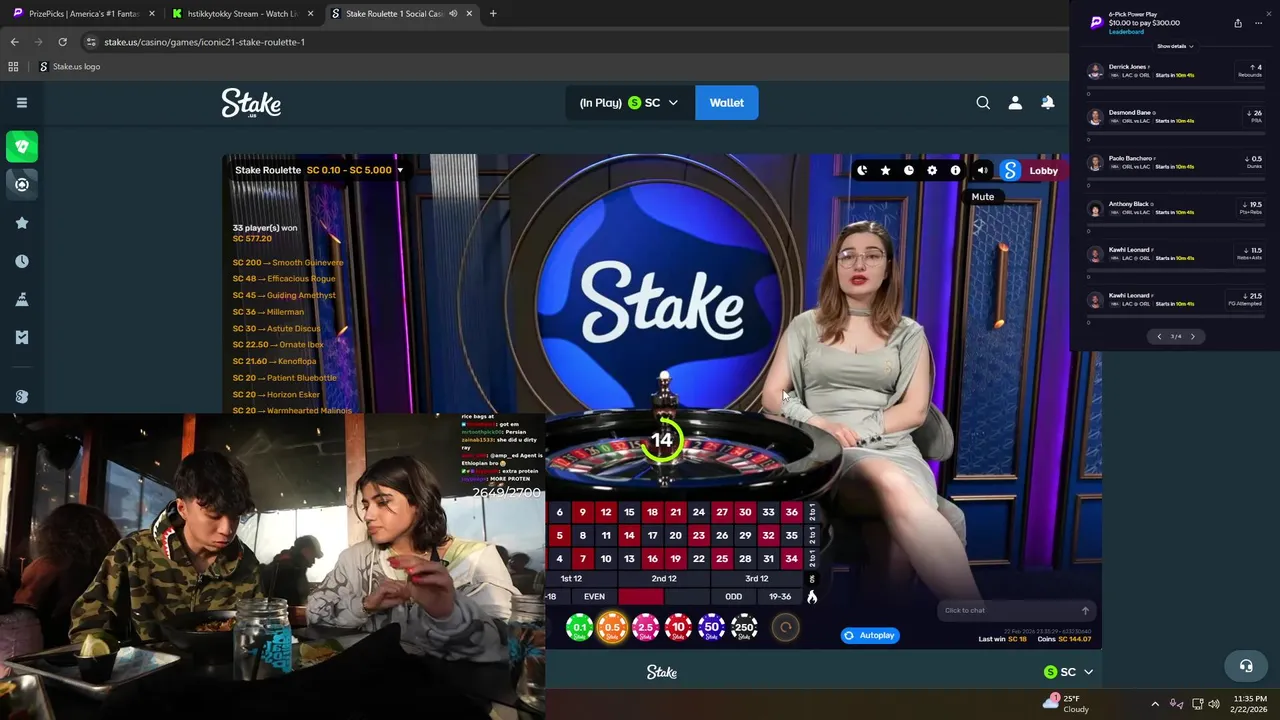Open PrizePicks lineup more options menu
Screen dimensions: 1280x720
click(x=1258, y=23)
